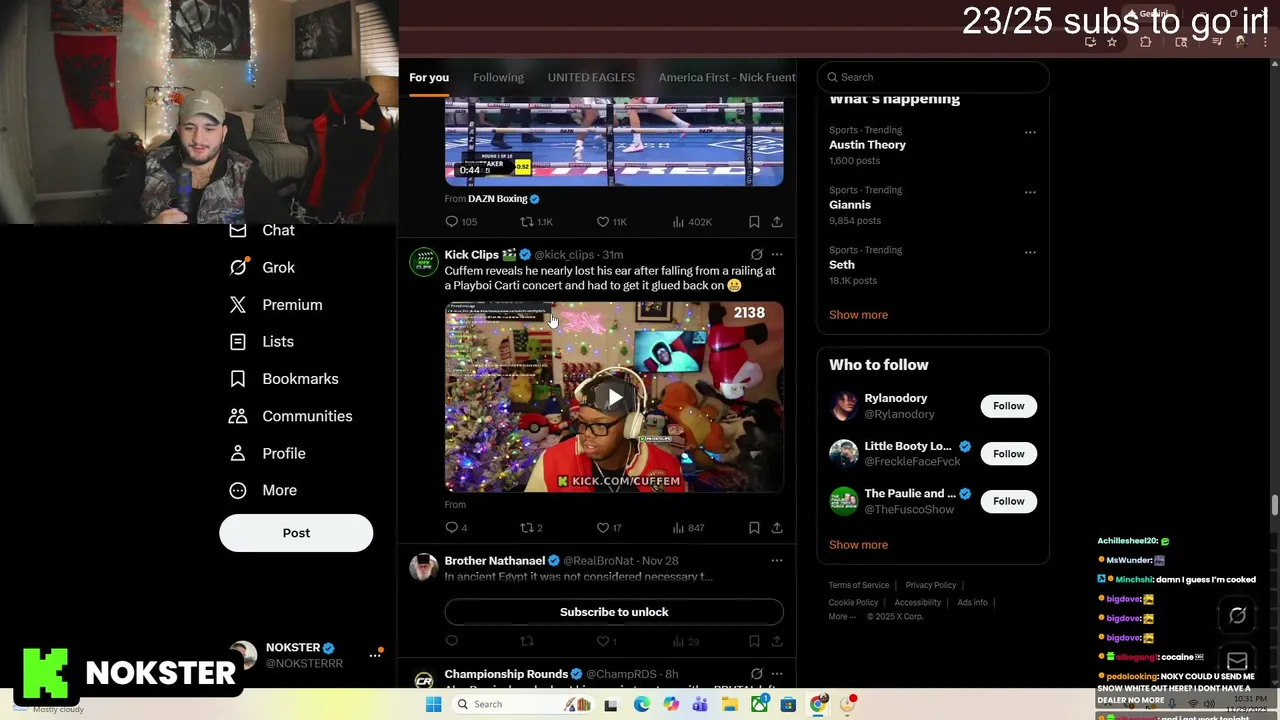Follow Rylanodory
Screen dimensions: 1280x720
[x=1008, y=406]
